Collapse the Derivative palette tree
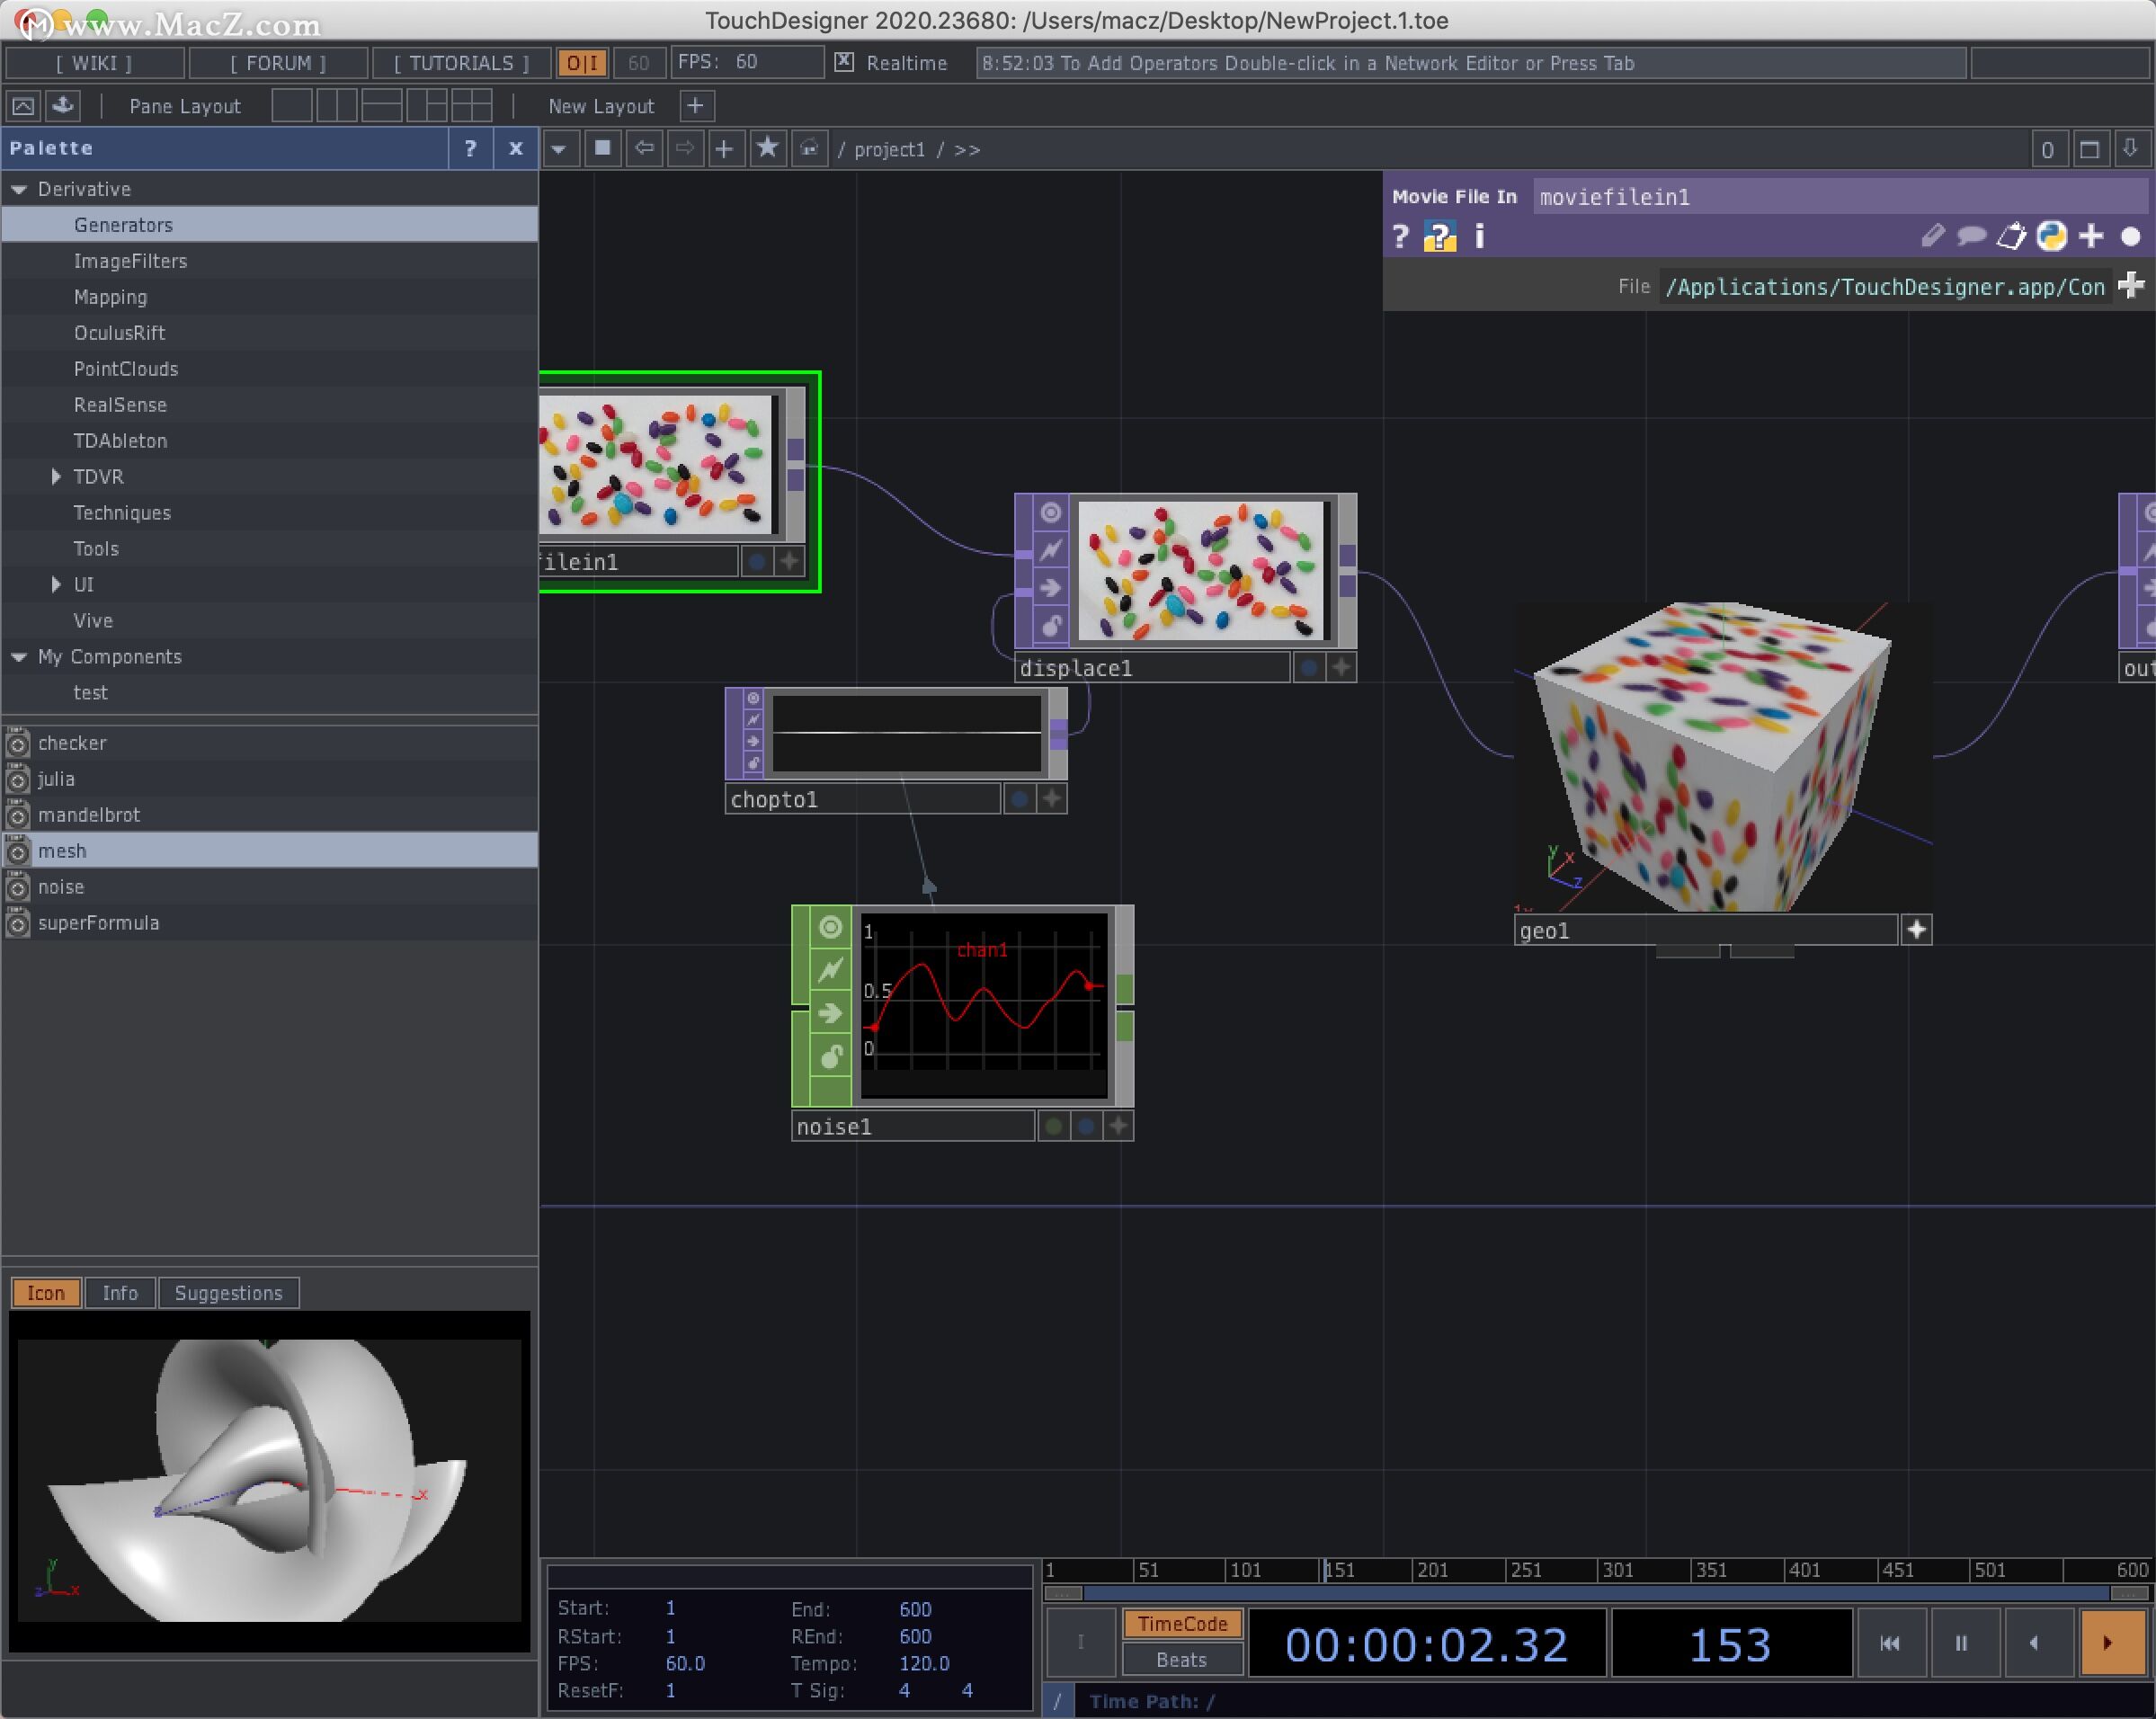 coord(19,189)
